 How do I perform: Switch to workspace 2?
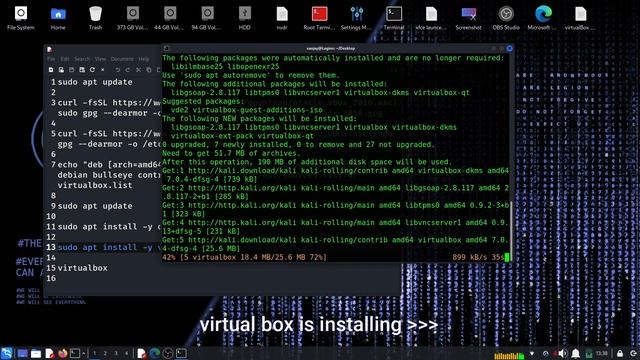tap(105, 353)
